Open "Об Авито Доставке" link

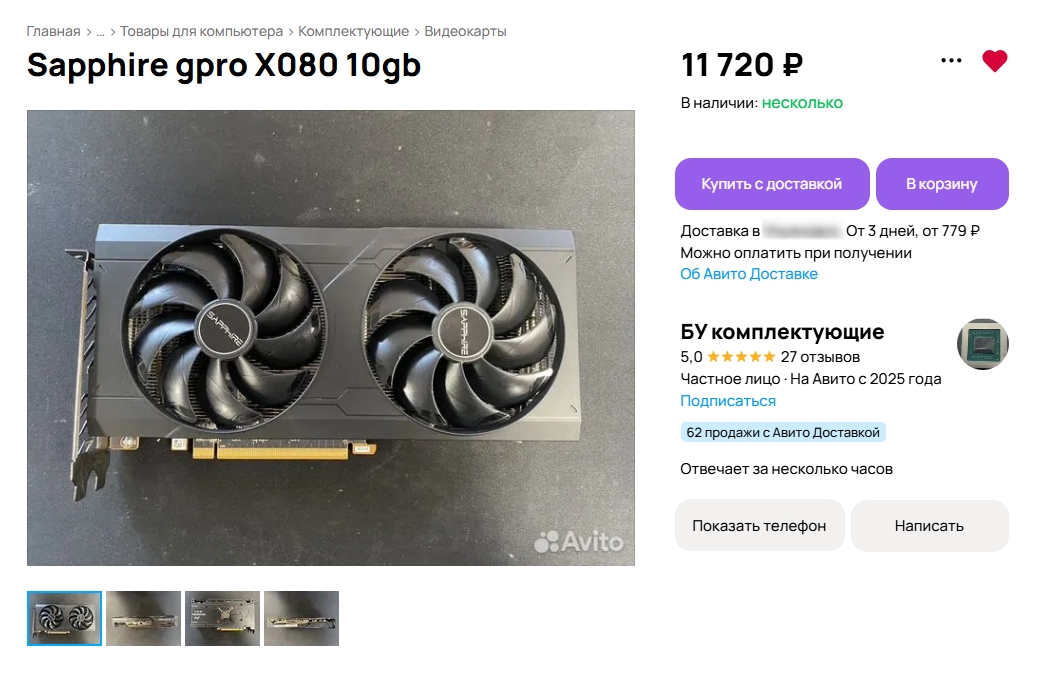click(x=749, y=274)
